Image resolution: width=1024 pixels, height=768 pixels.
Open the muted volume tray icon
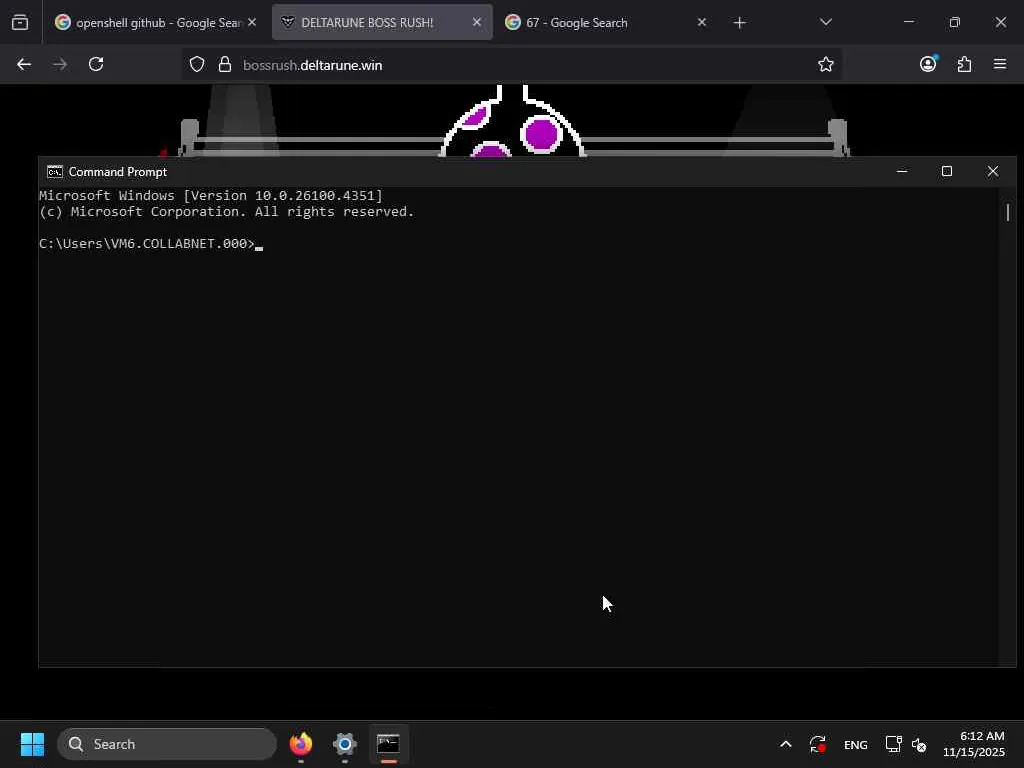(919, 744)
